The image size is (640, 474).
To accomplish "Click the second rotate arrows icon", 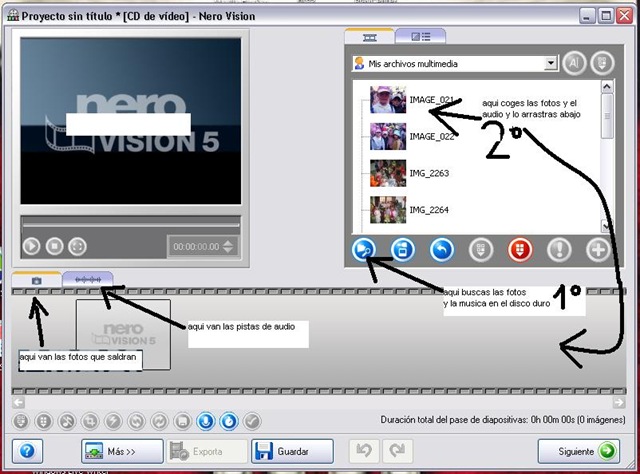I will tap(159, 421).
